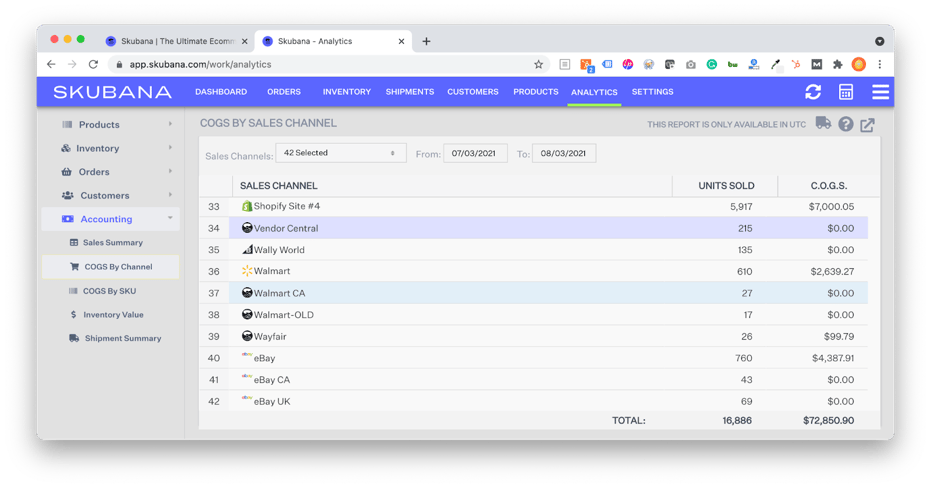Image resolution: width=931 pixels, height=488 pixels.
Task: Open the Customers navigation item
Action: pos(473,92)
